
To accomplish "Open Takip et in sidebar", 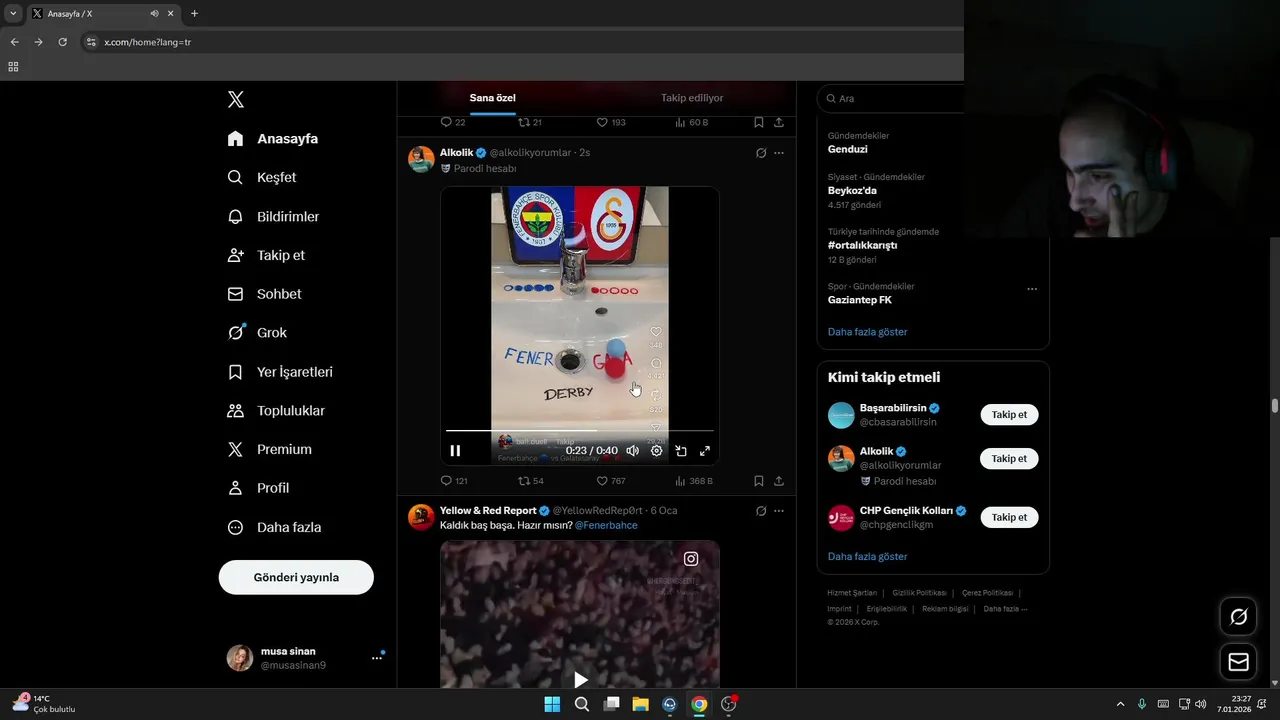I will pyautogui.click(x=266, y=255).
